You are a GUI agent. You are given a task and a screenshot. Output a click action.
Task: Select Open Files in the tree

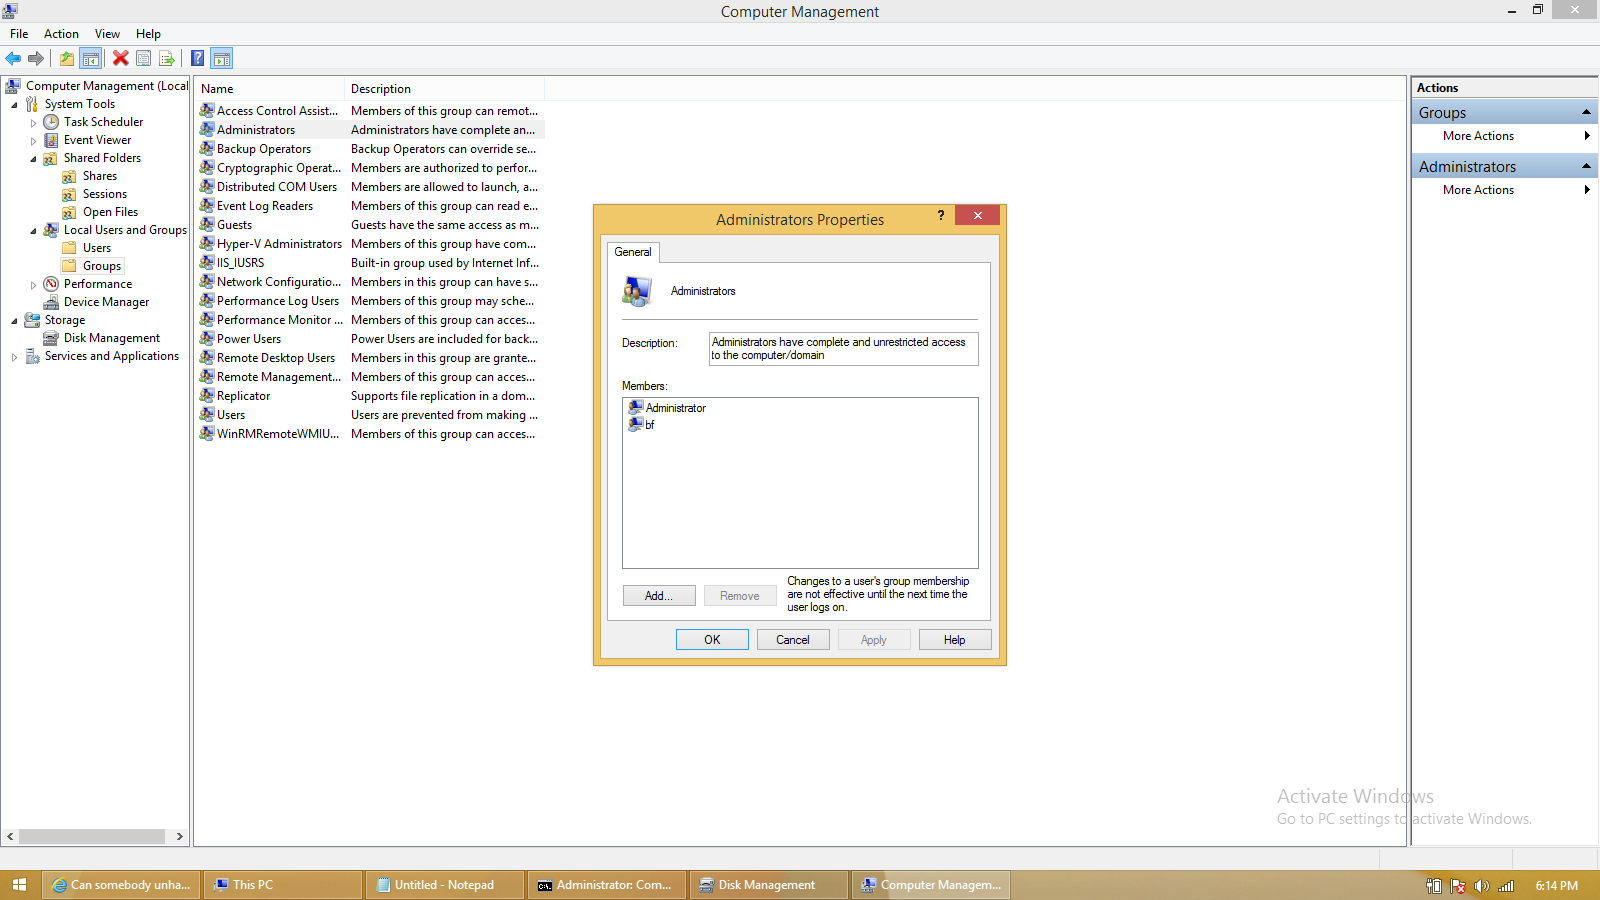click(x=111, y=212)
